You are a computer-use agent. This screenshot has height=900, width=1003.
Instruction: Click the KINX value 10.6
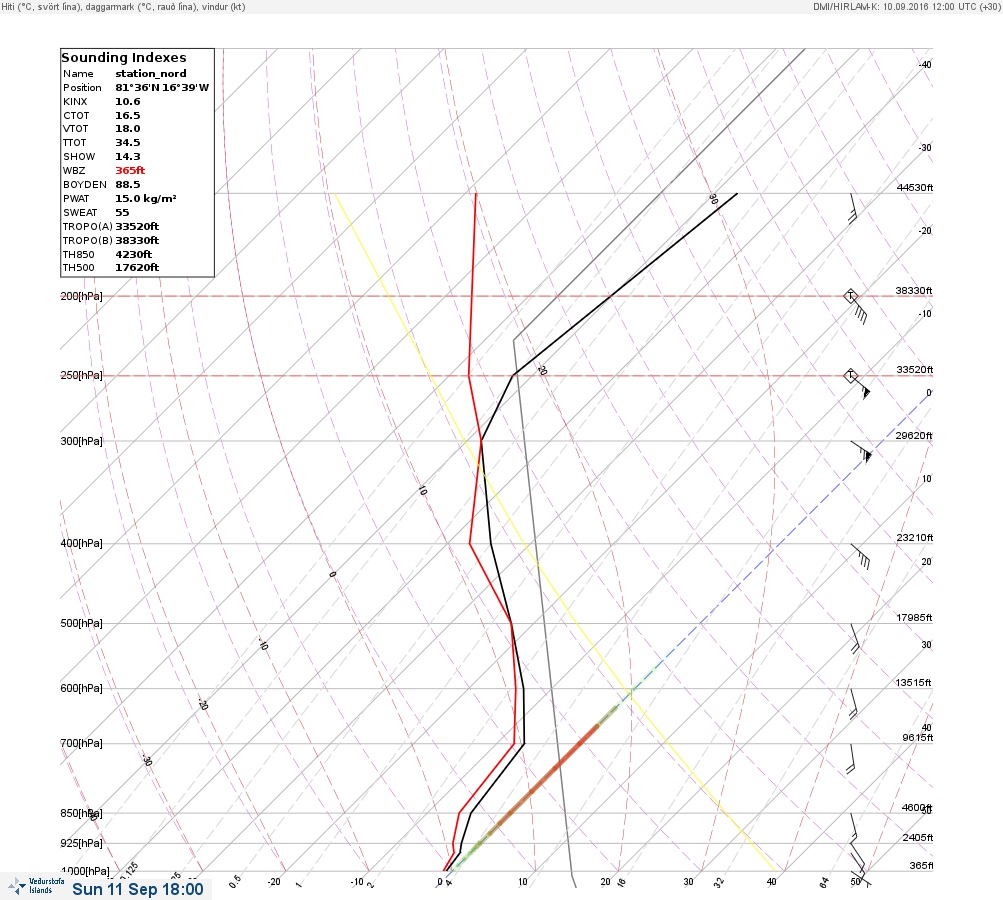pos(127,102)
